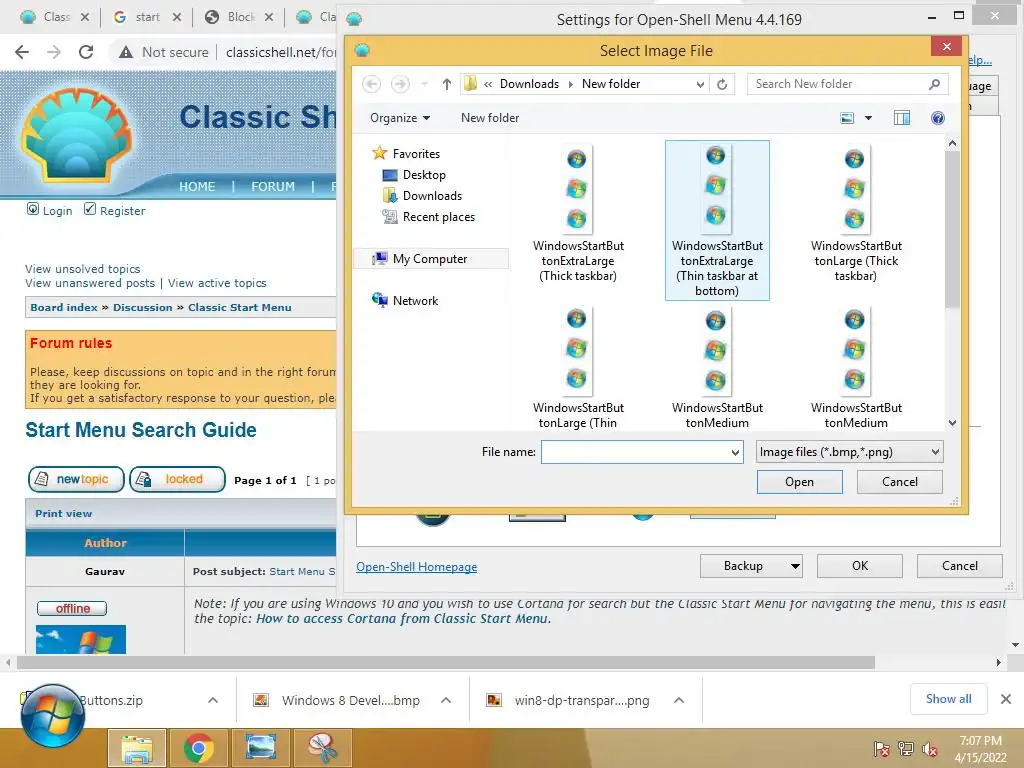Change the view icon in file dialog
This screenshot has width=1024, height=768.
click(x=847, y=118)
